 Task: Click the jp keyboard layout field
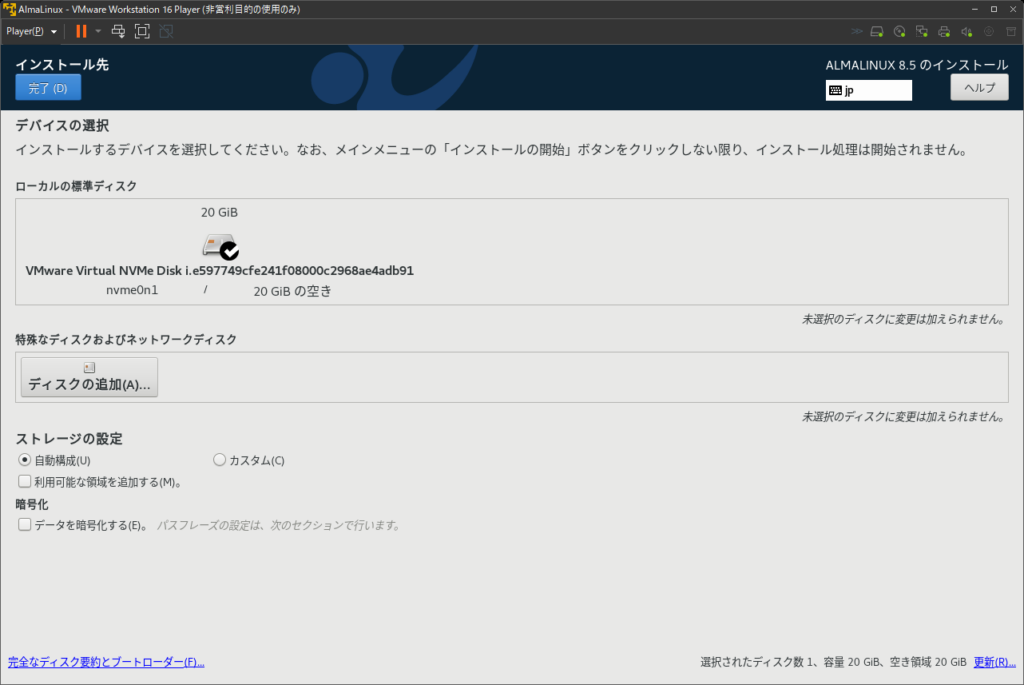coord(869,90)
